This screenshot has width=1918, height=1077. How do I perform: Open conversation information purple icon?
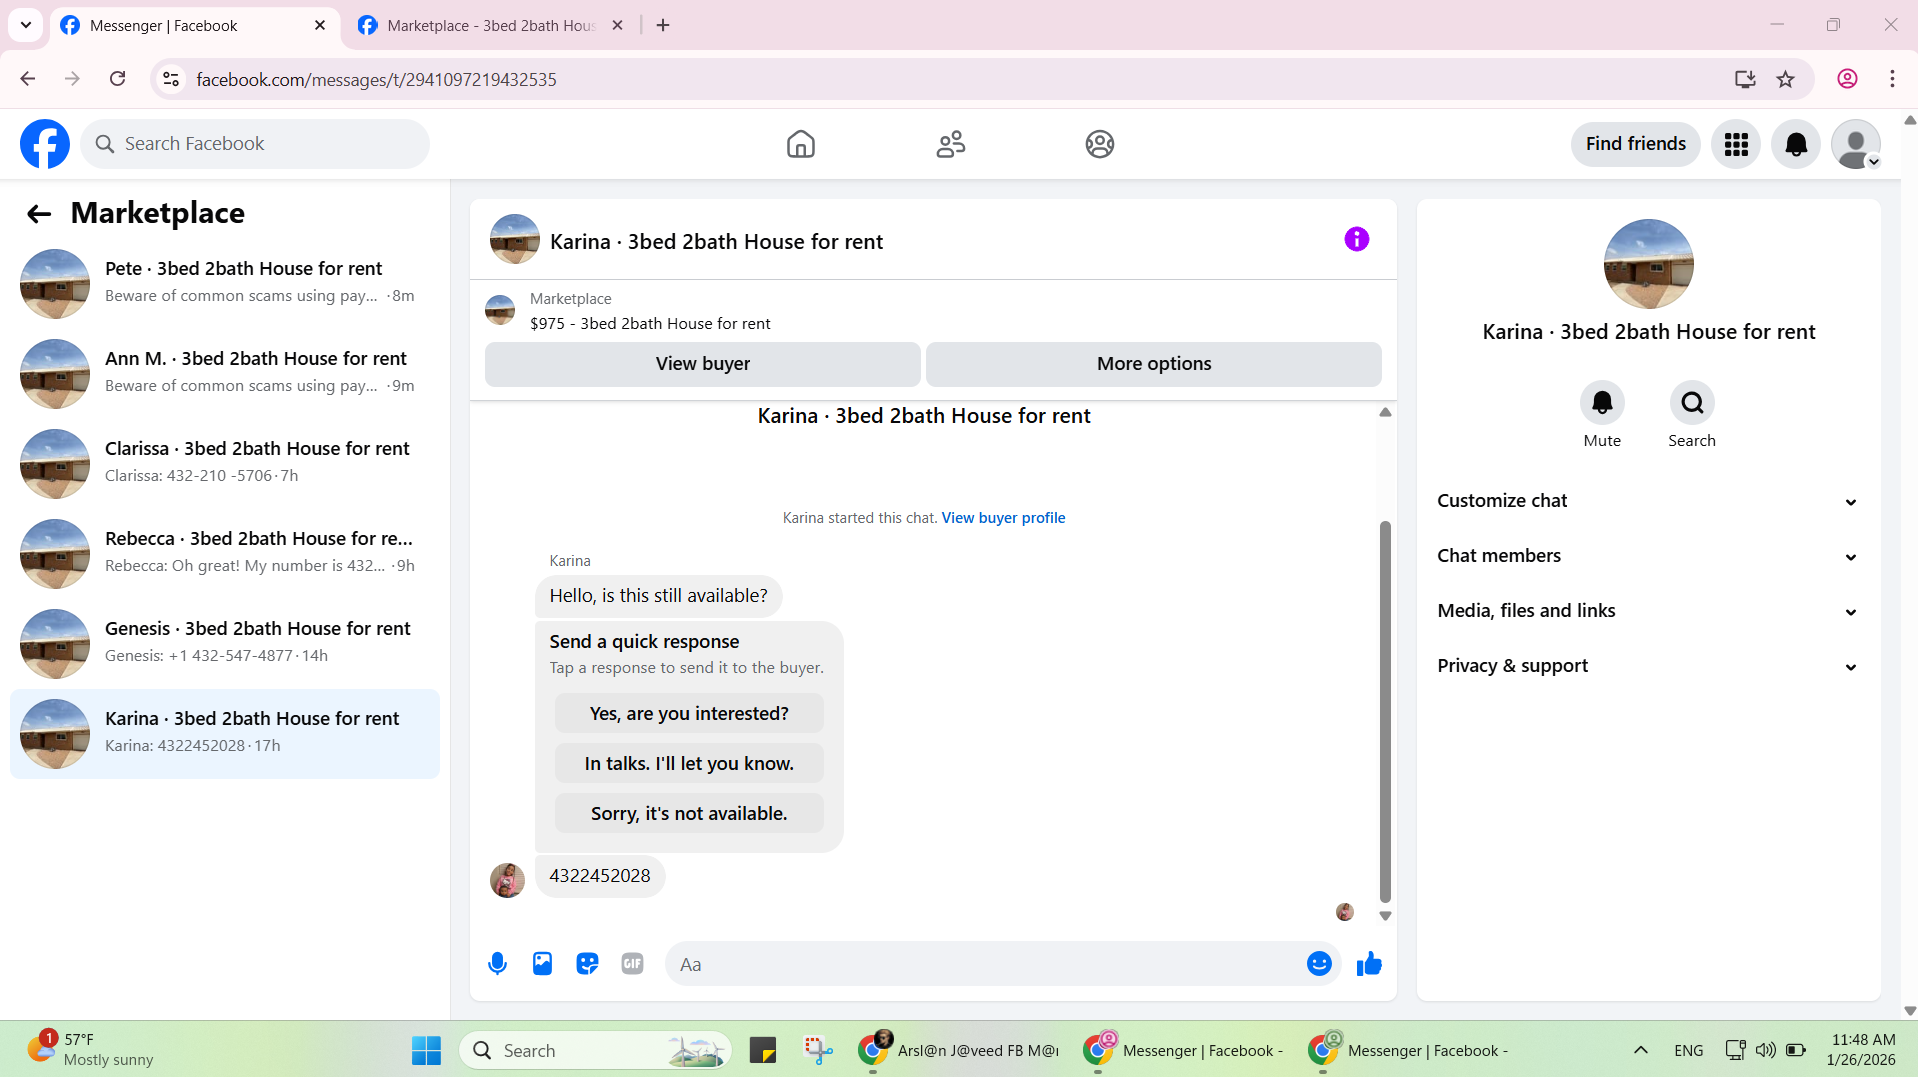[x=1356, y=239]
